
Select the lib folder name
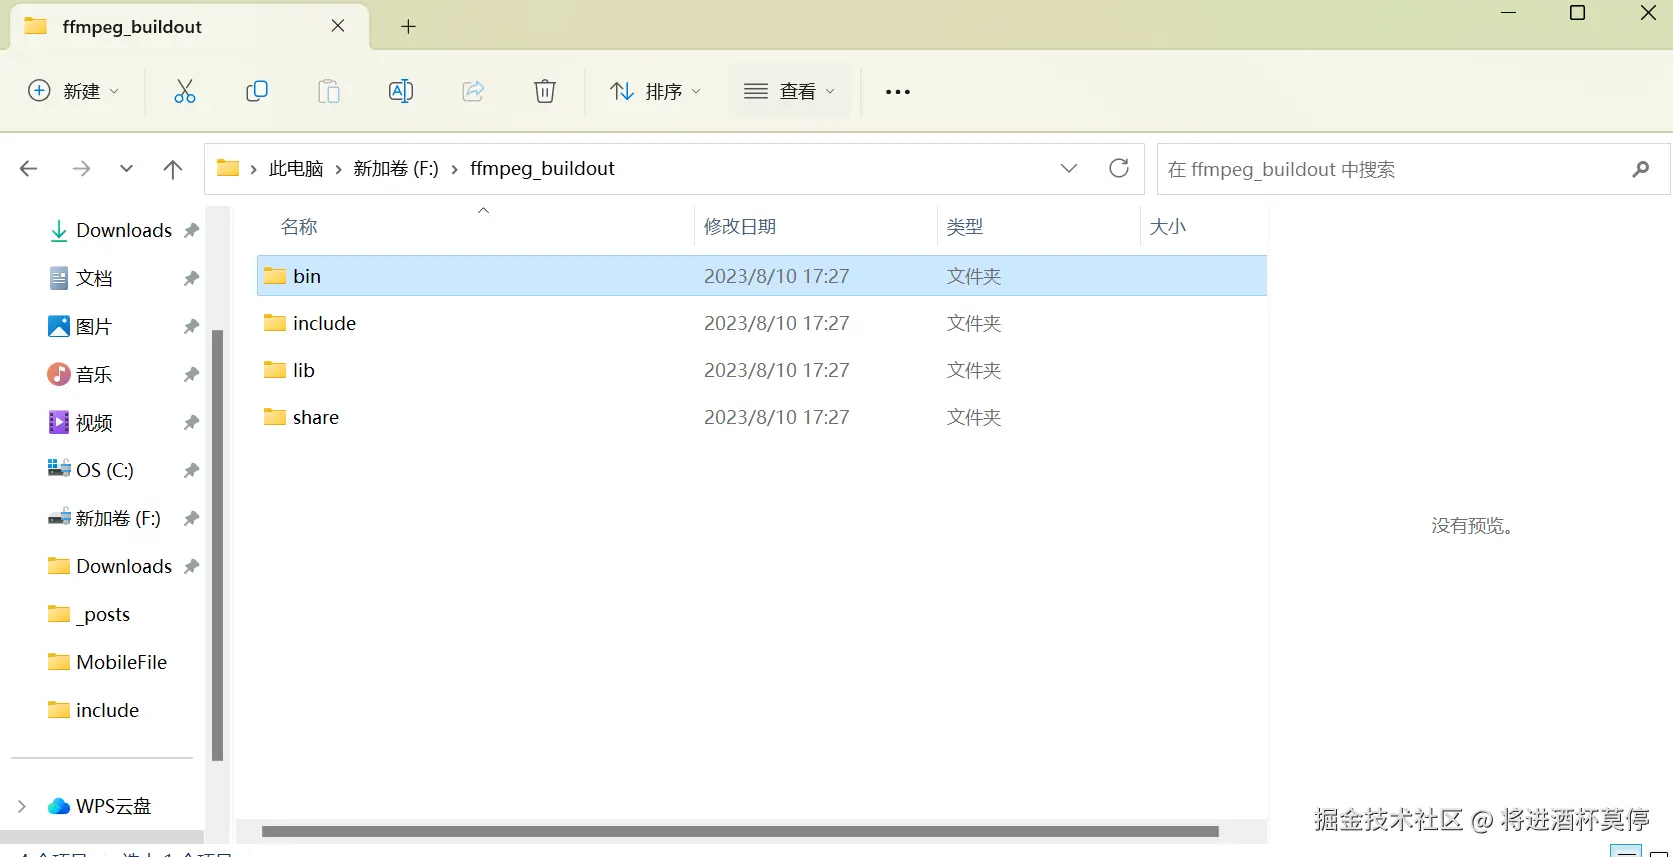[x=304, y=370]
